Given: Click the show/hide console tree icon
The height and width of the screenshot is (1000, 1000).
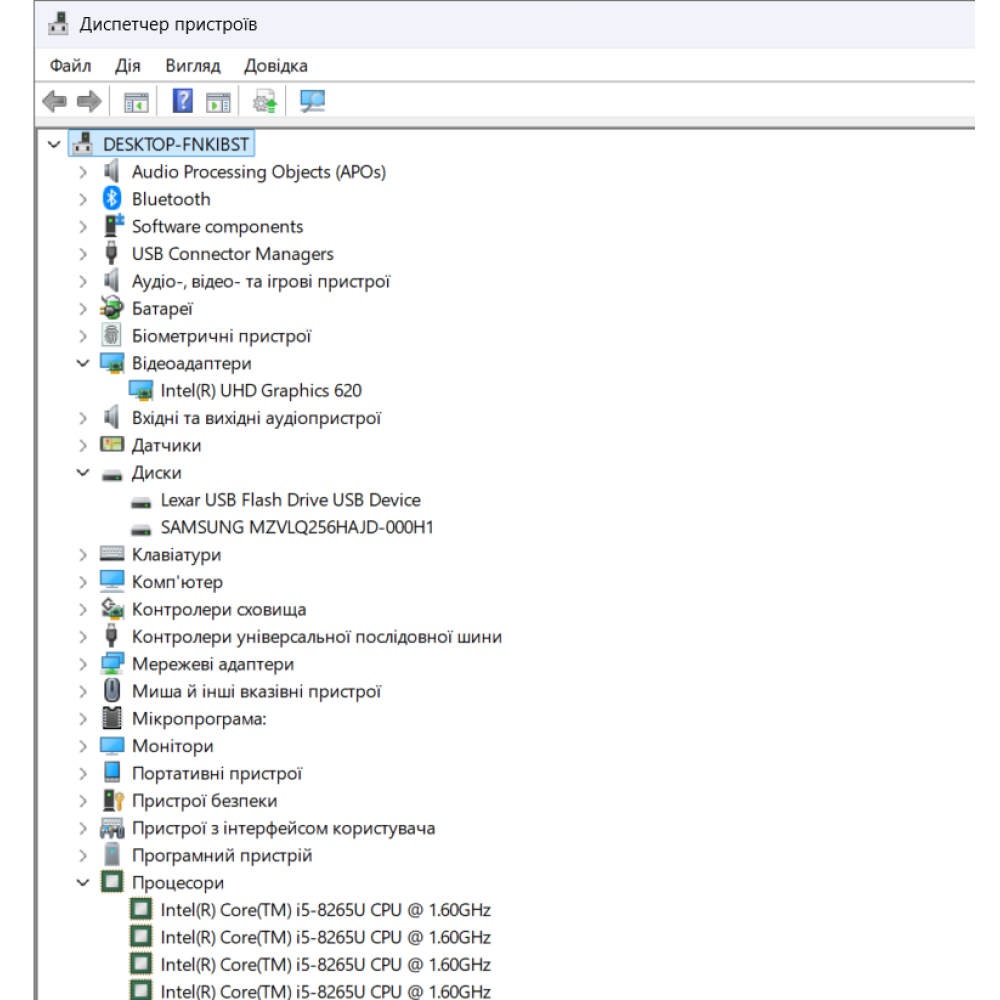Looking at the screenshot, I should [136, 102].
